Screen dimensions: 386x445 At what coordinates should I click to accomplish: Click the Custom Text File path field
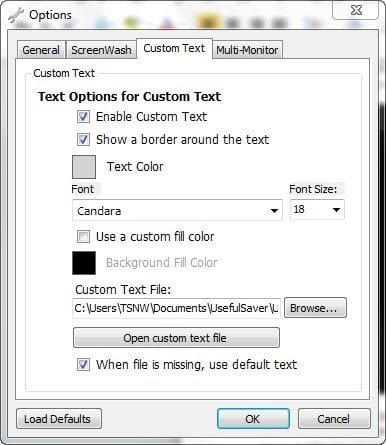(x=176, y=308)
